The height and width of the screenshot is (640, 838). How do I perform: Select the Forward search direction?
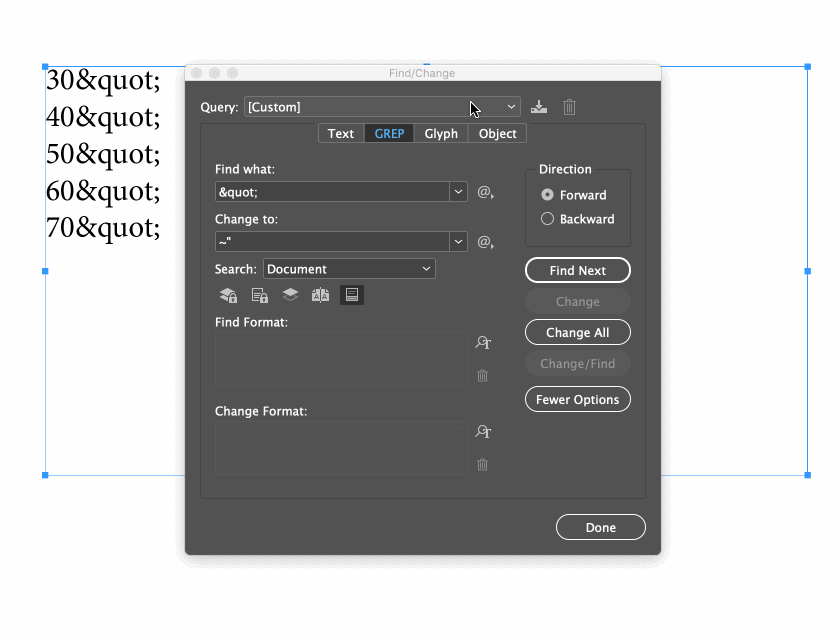tap(547, 195)
